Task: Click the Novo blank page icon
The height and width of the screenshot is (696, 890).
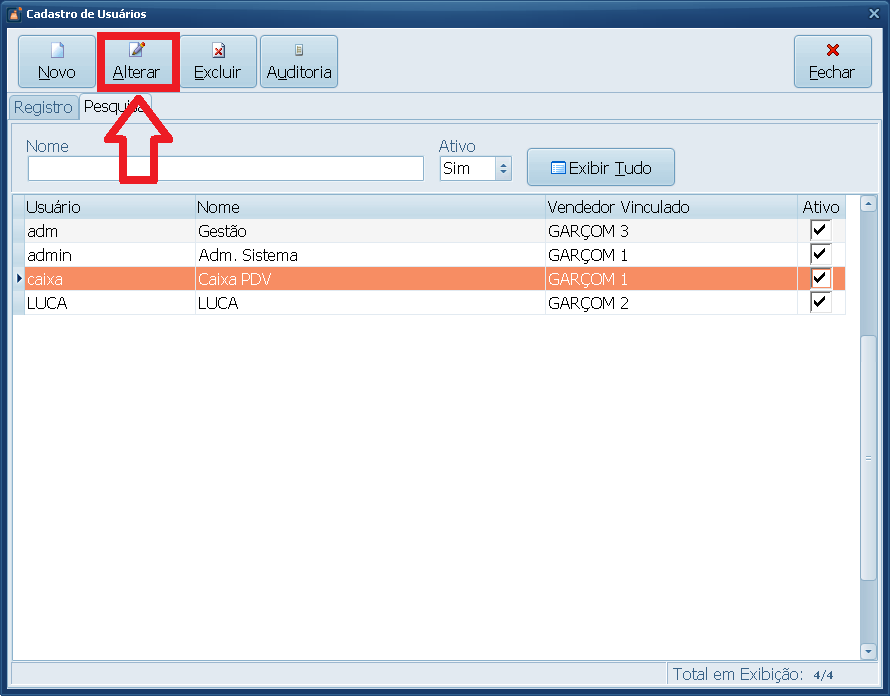Action: (x=57, y=51)
